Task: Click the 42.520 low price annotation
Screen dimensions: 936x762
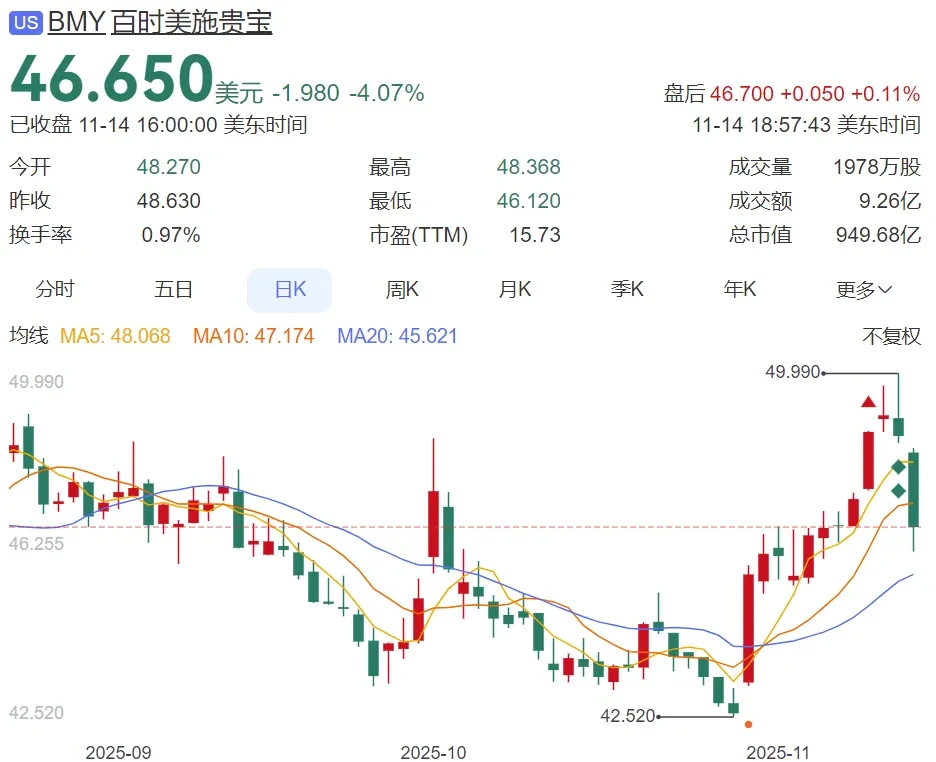Action: tap(627, 715)
